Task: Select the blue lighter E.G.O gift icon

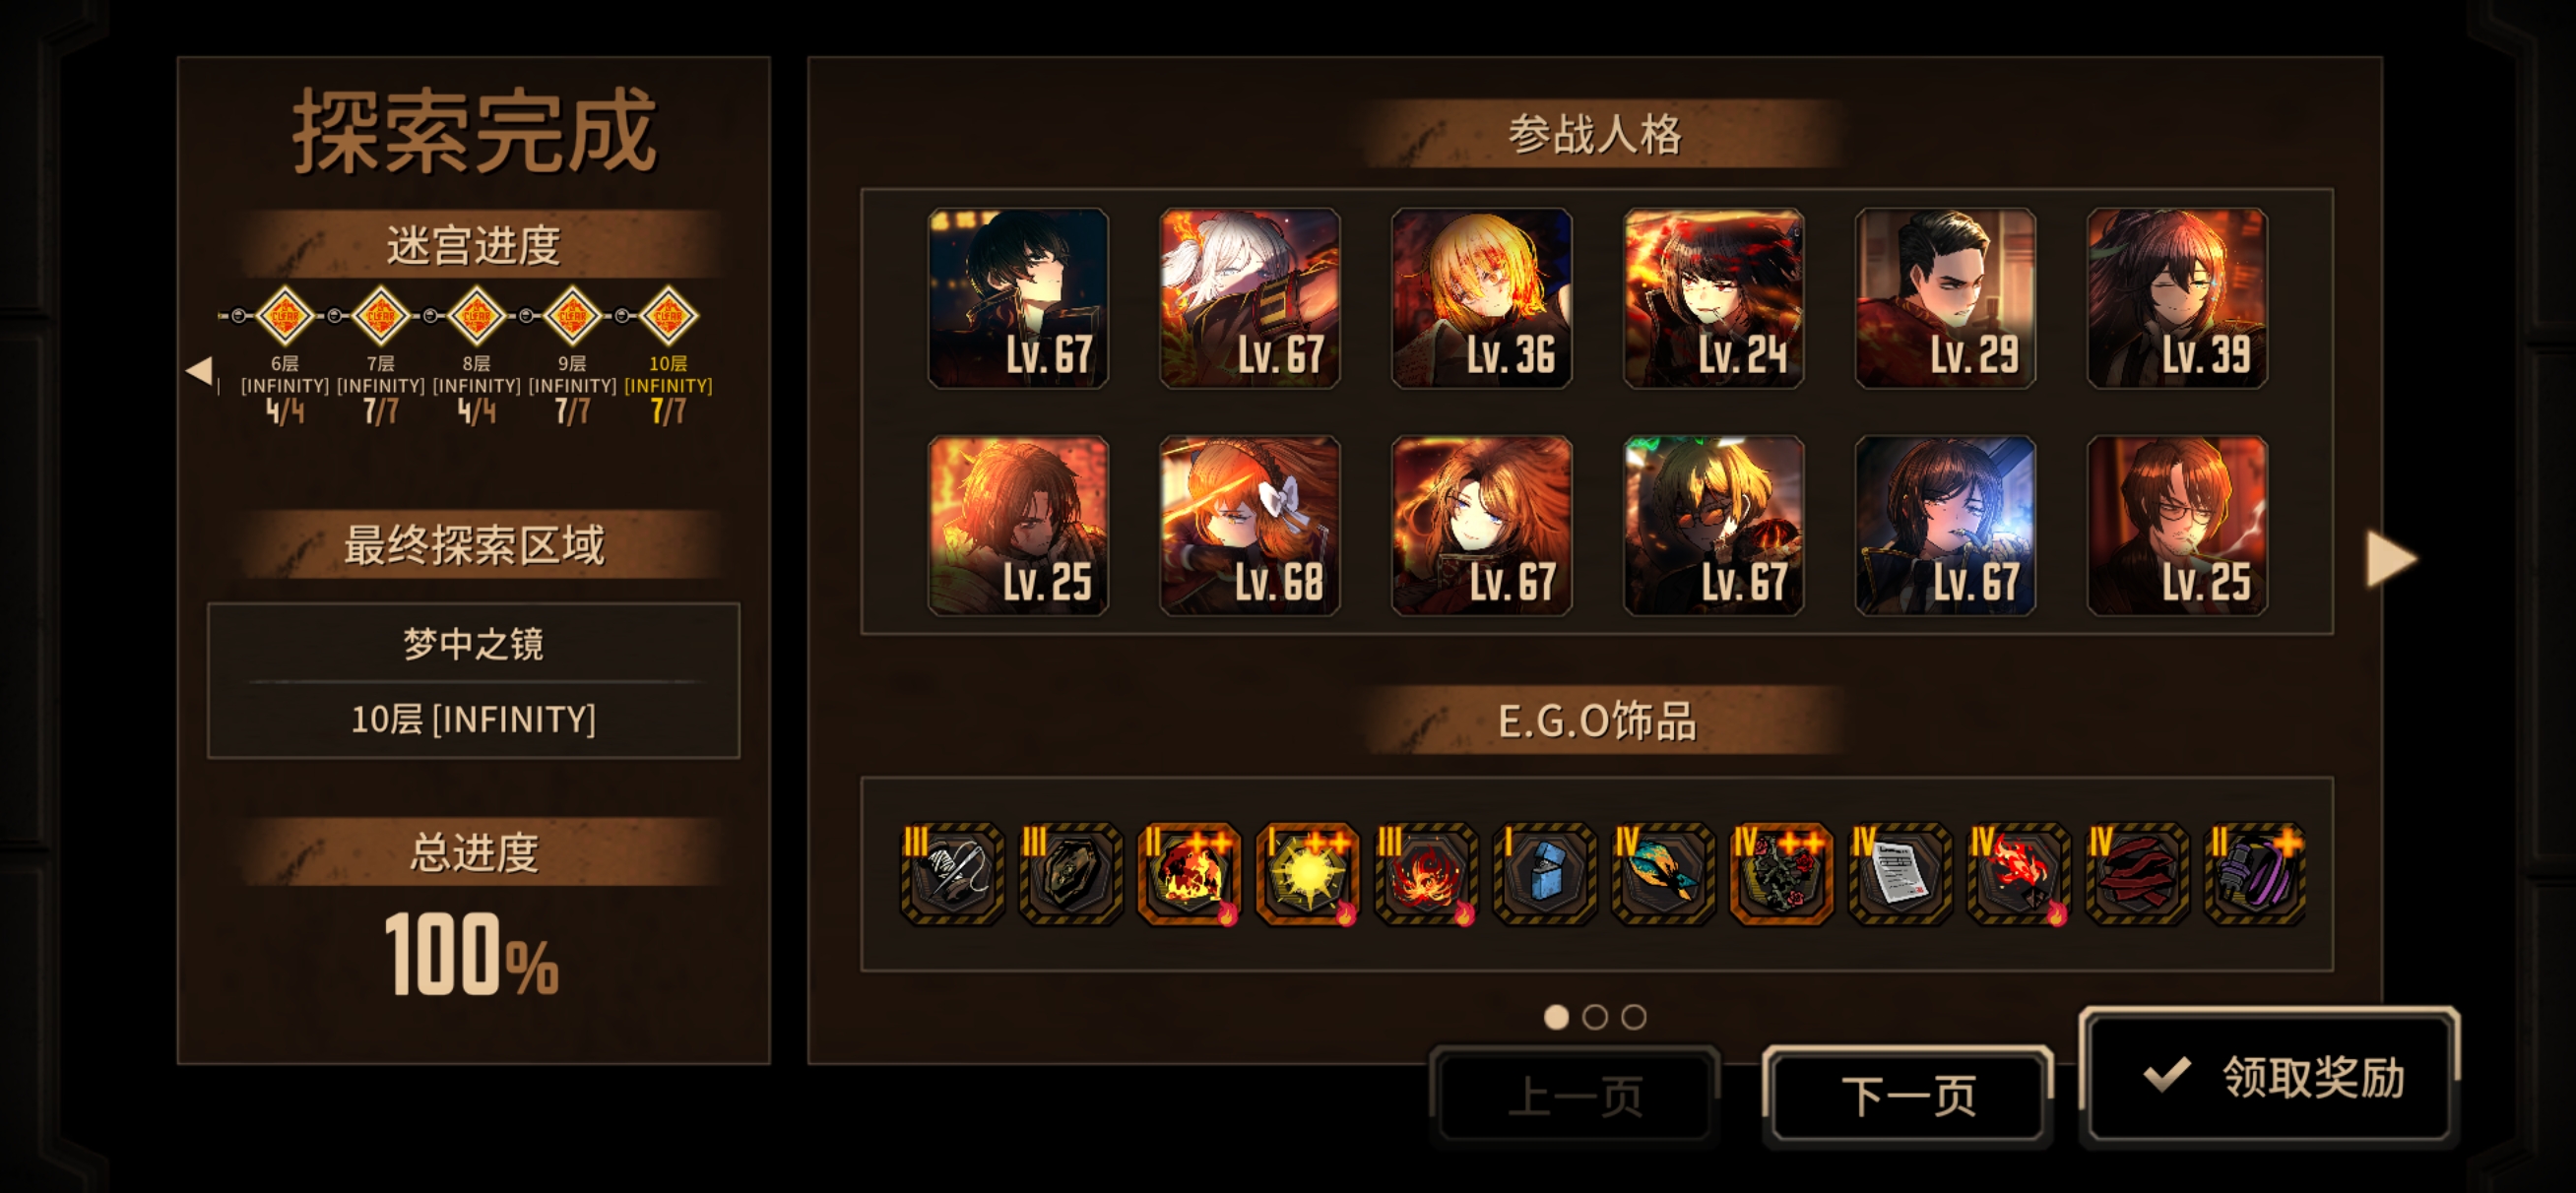Action: (x=1544, y=874)
